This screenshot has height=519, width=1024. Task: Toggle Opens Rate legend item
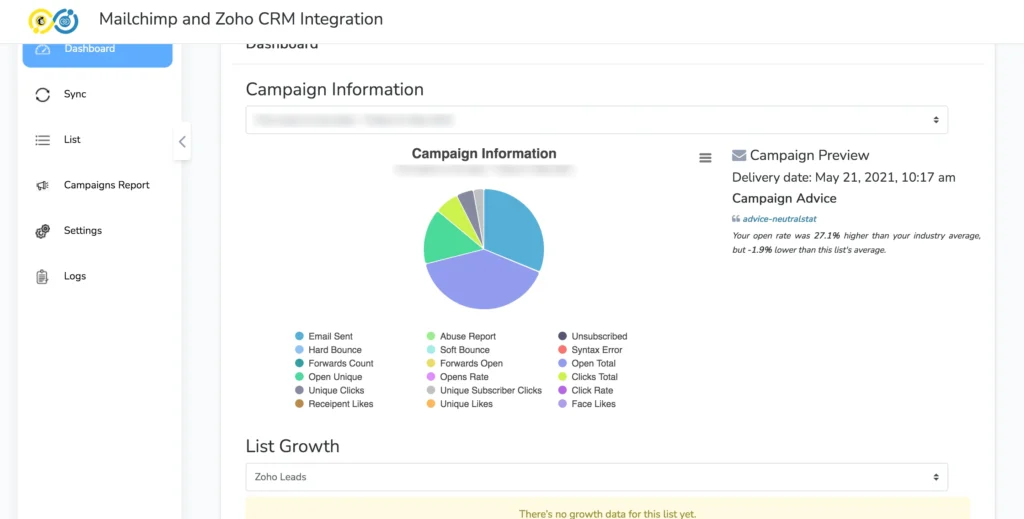pos(458,377)
